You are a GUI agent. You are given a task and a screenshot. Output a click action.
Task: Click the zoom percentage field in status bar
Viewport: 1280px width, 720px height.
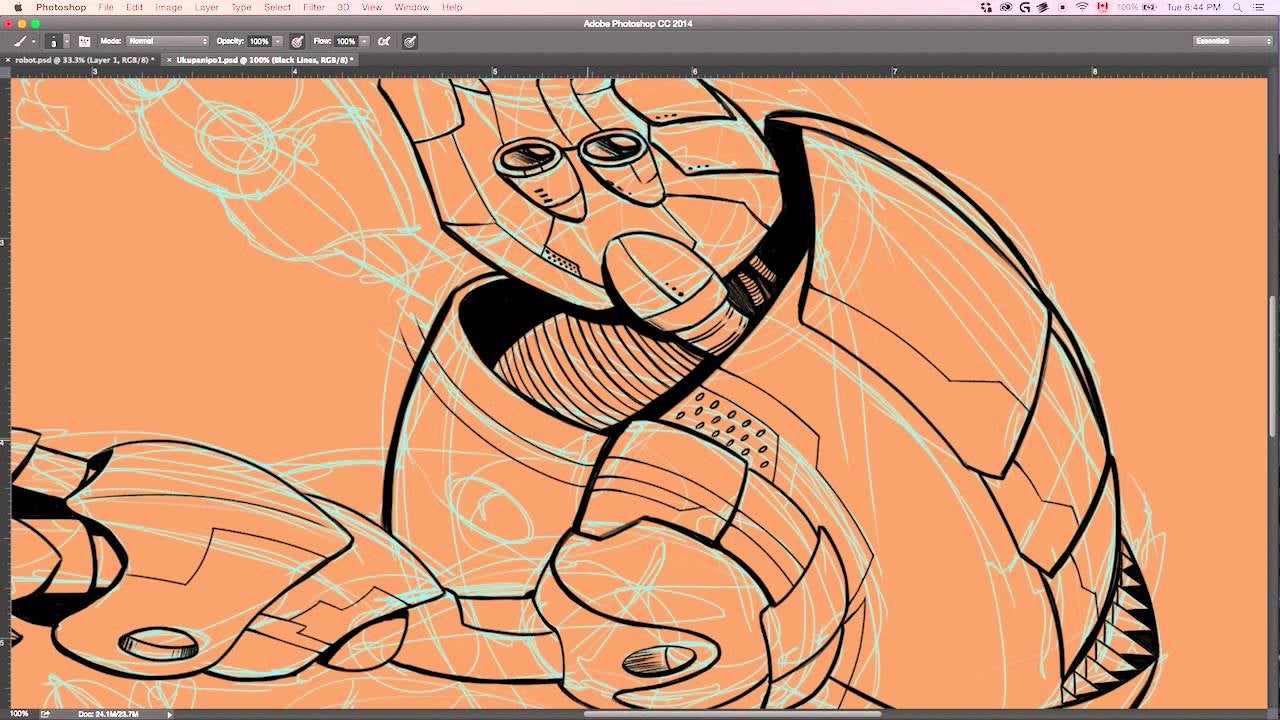tap(18, 714)
